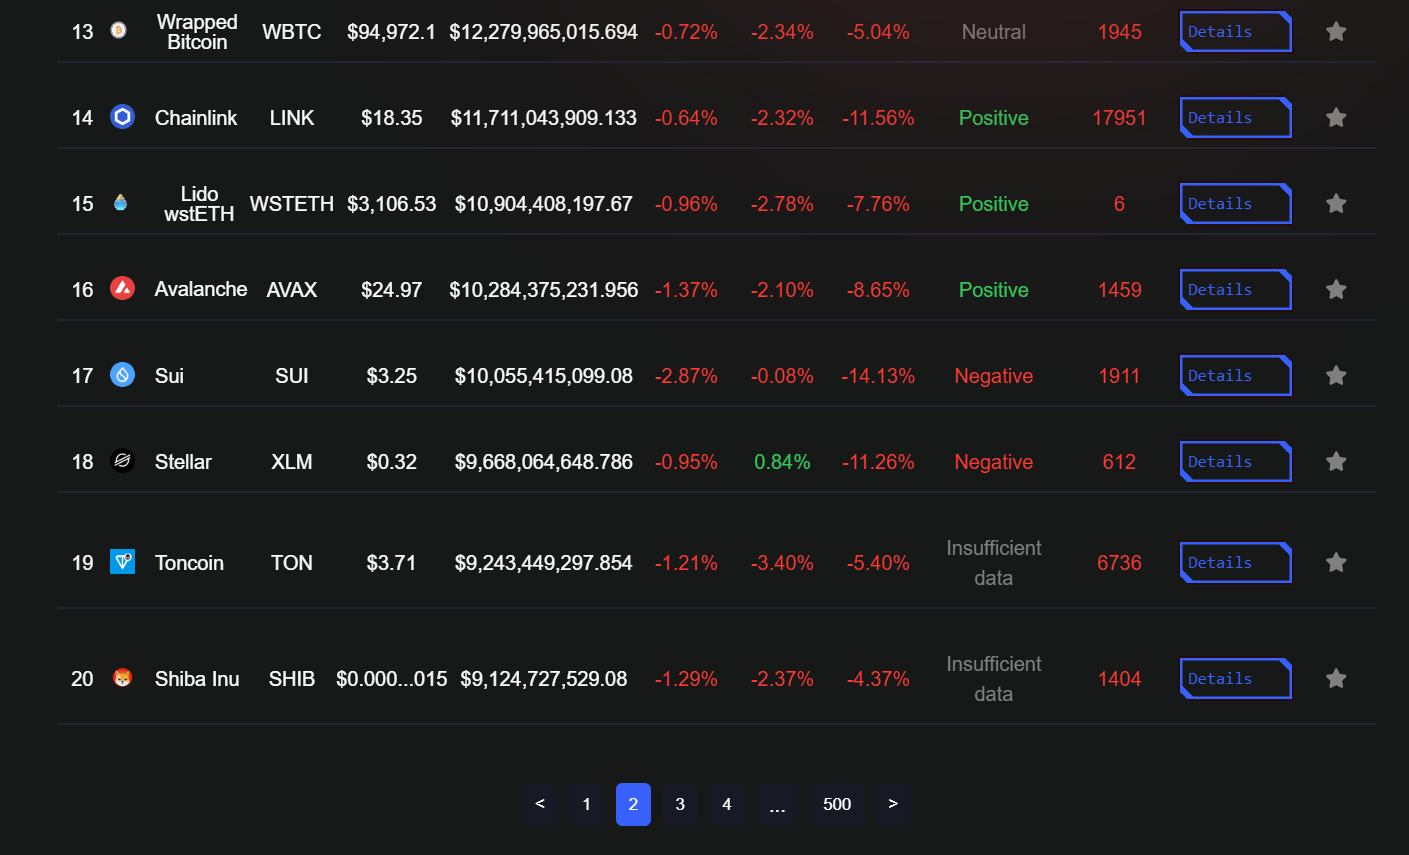This screenshot has width=1409, height=855.
Task: Open Details for Toncoin
Action: (1235, 562)
